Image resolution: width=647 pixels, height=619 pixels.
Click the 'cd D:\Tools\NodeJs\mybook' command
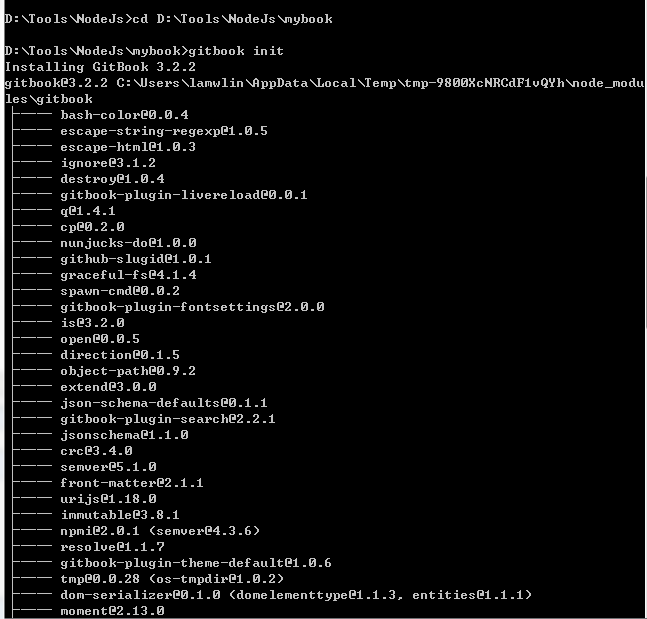pos(232,19)
